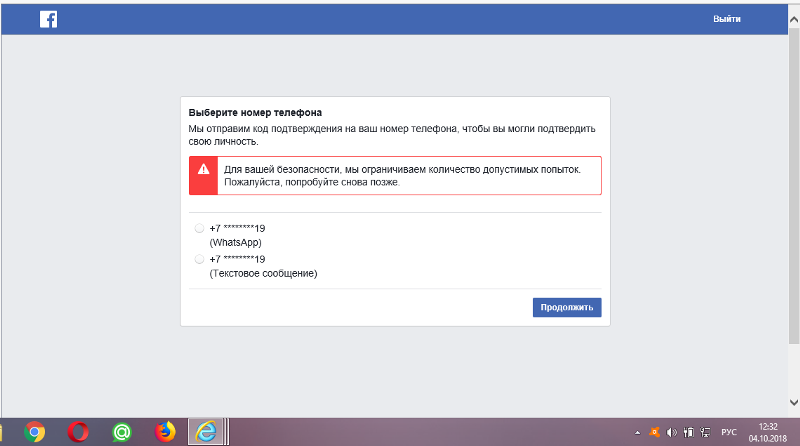Click the Выберите номер телефона heading
This screenshot has height=446, width=800.
(x=255, y=113)
